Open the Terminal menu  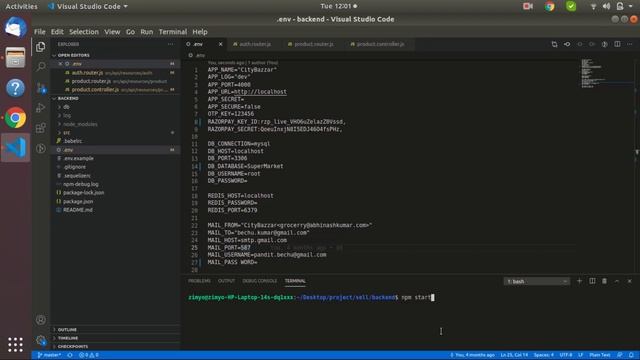coord(173,31)
